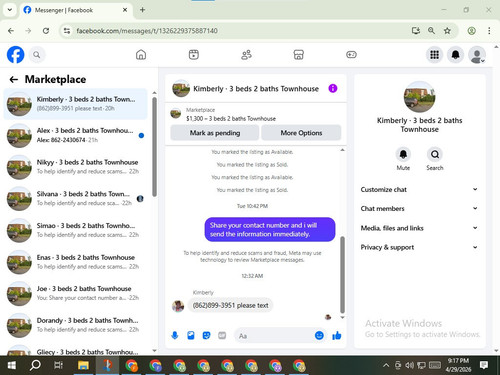
Task: Reload the page with the refresh icon
Action: 46,31
